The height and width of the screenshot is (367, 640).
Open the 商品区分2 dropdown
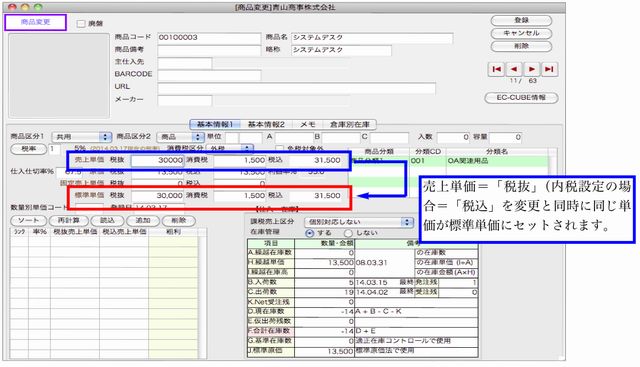pos(180,137)
